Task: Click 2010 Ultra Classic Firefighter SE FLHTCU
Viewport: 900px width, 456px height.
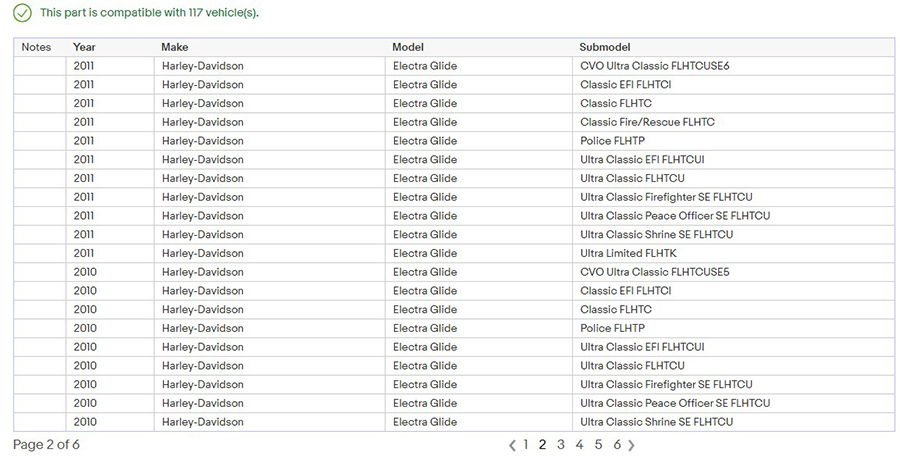Action: coord(666,384)
